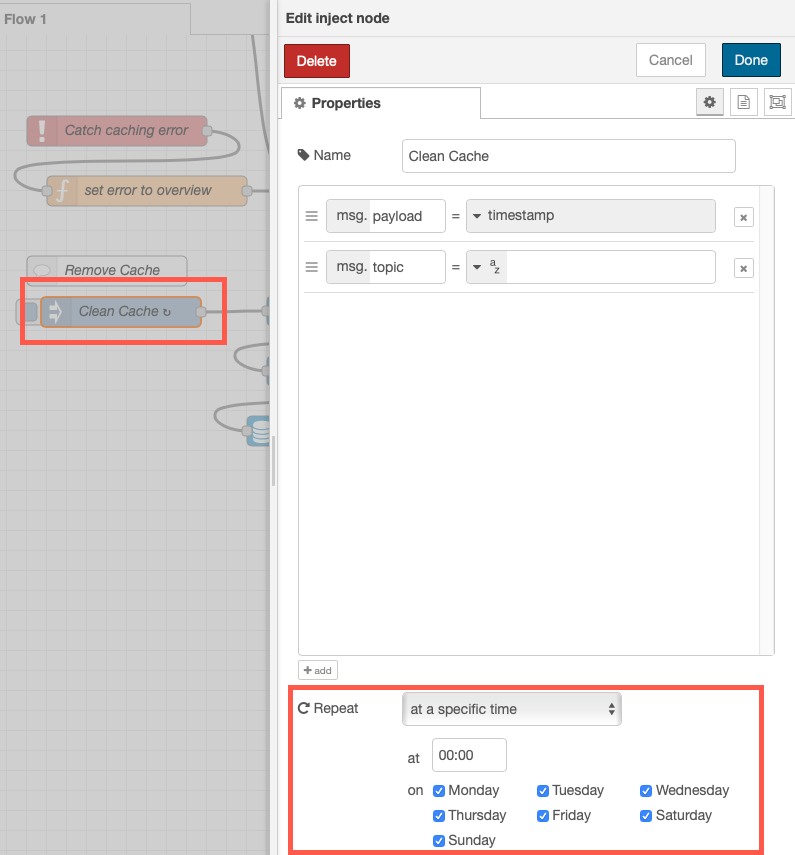Viewport: 795px width, 855px height.
Task: Toggle the Sunday checkbox
Action: [x=439, y=841]
